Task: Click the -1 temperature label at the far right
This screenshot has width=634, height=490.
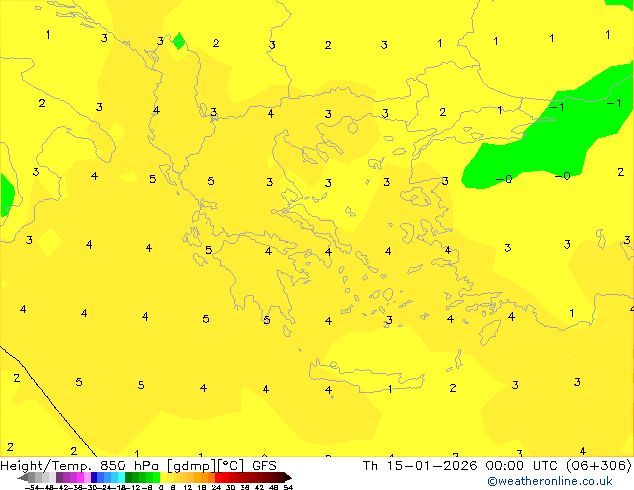Action: pyautogui.click(x=613, y=103)
